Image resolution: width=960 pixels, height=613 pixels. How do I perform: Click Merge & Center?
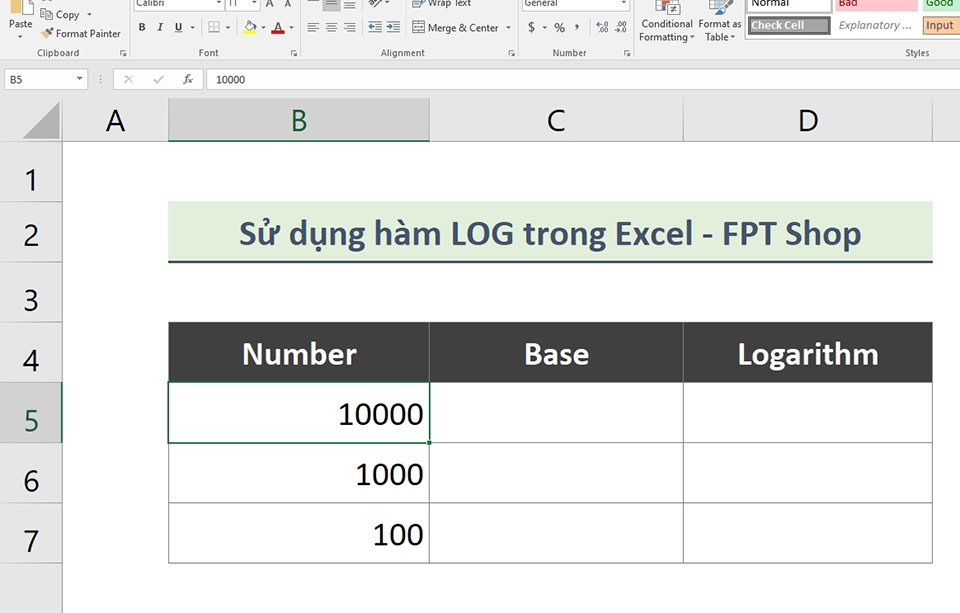click(x=455, y=28)
